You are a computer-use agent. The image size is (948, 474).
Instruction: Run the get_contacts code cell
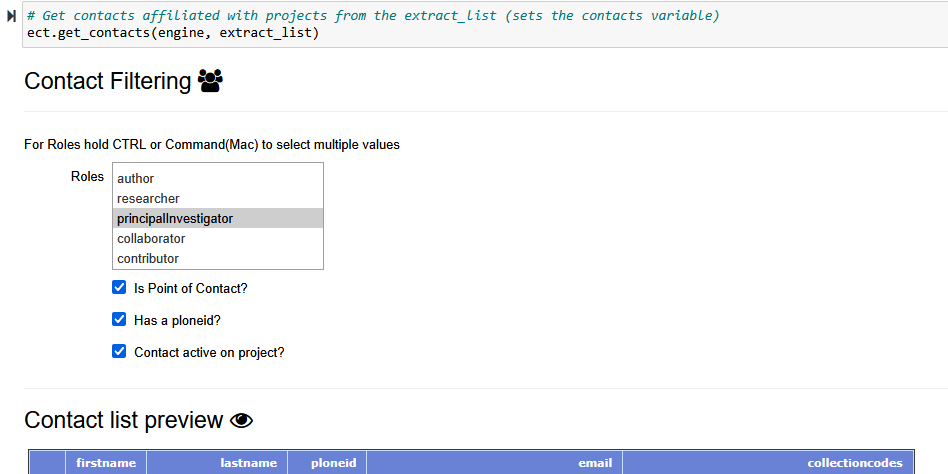11,17
